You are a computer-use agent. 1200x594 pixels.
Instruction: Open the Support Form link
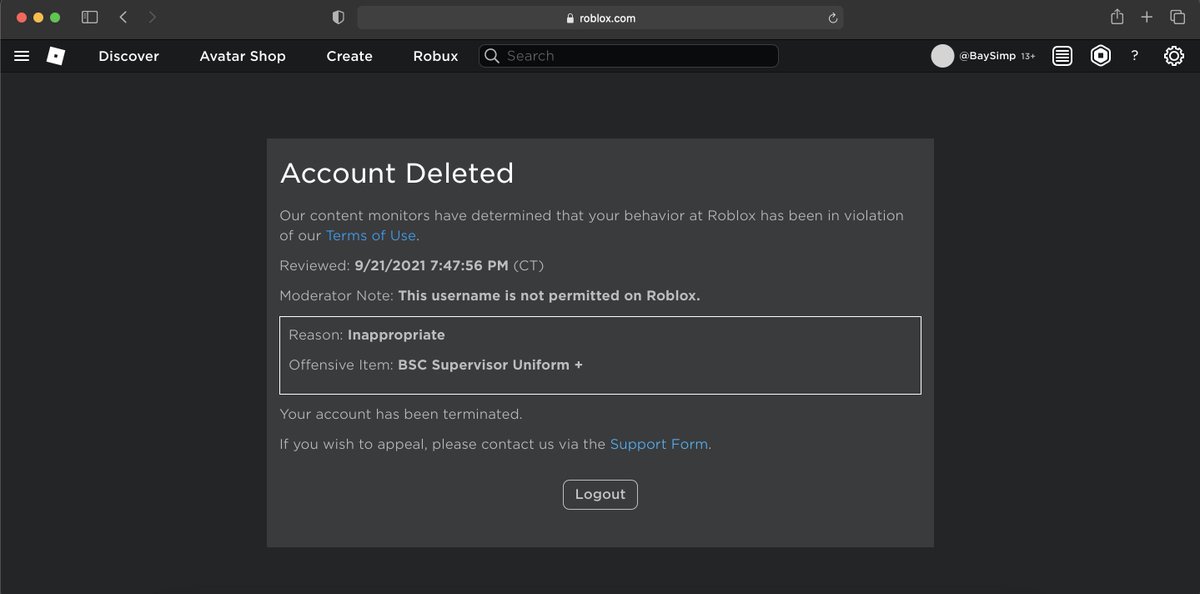coord(659,444)
